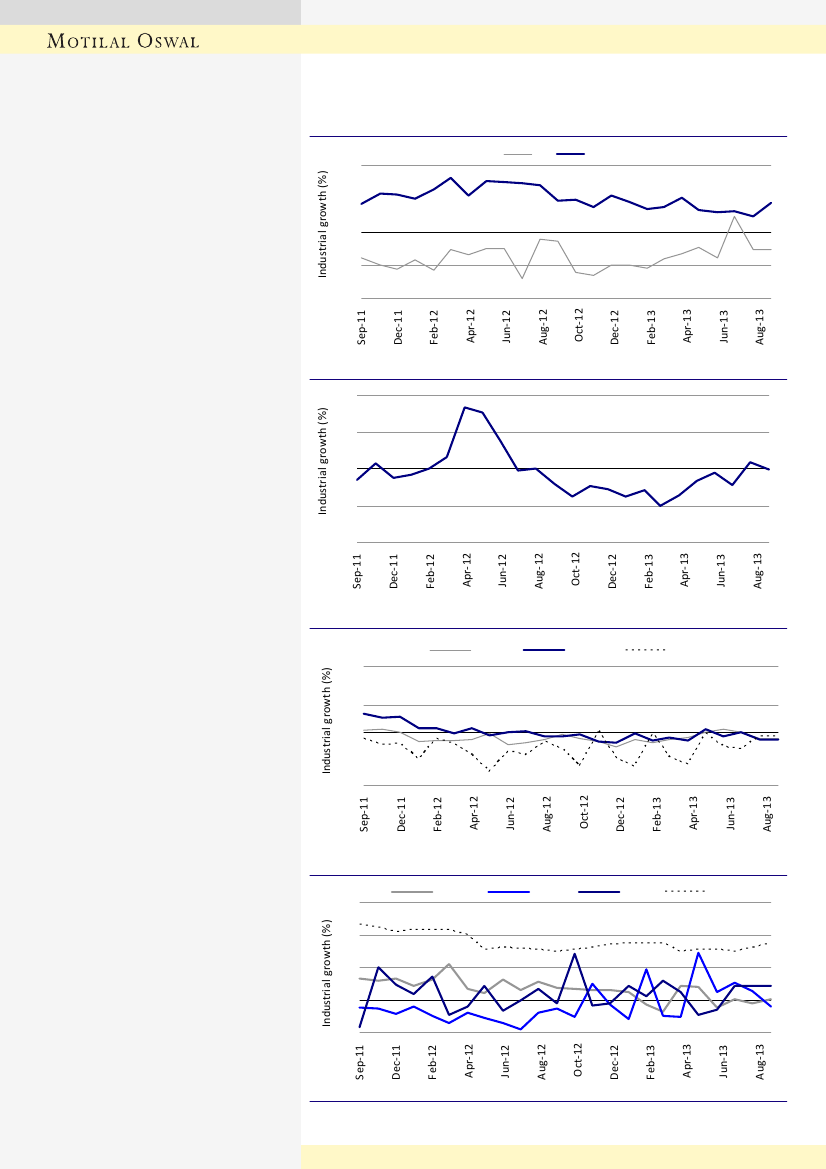Screen dimensions: 826x1169
Task: Click the Sep-11 axis label in top chart
Action: 362,328
